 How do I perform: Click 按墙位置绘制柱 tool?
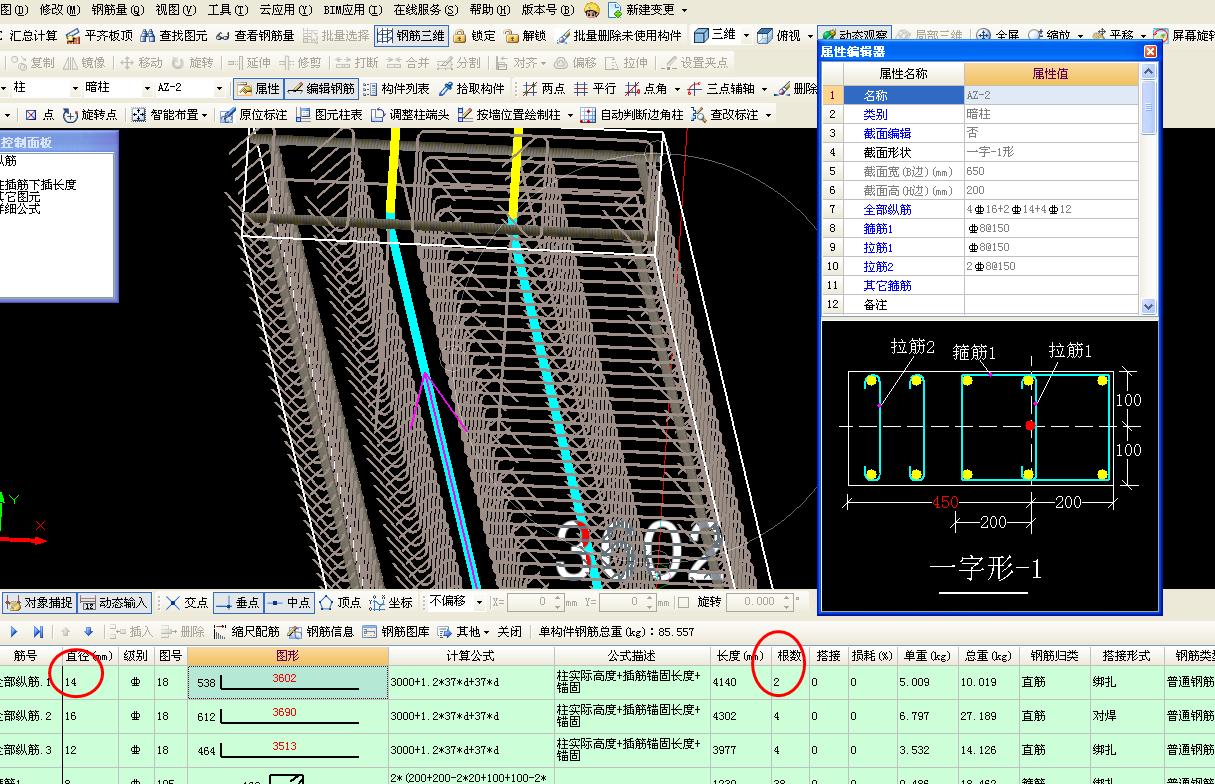[x=509, y=115]
